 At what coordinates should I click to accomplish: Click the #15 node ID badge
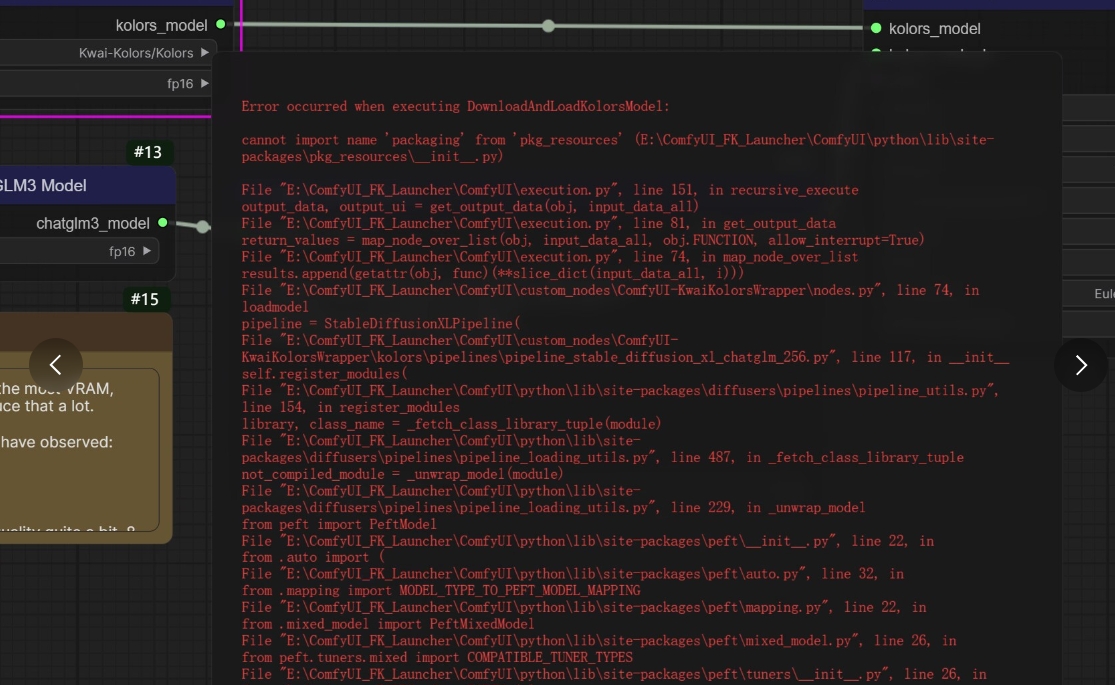pos(145,299)
